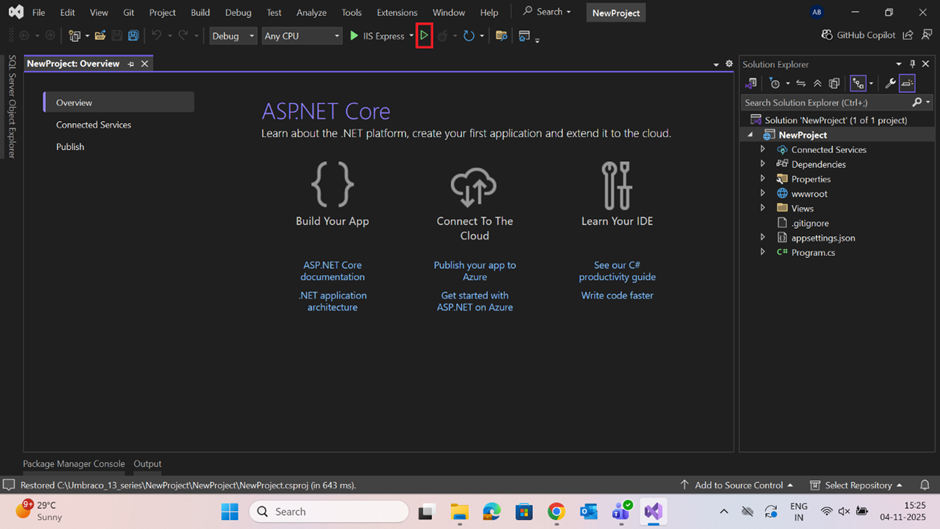Viewport: 940px width, 529px height.
Task: Open the Build menu
Action: tap(200, 13)
